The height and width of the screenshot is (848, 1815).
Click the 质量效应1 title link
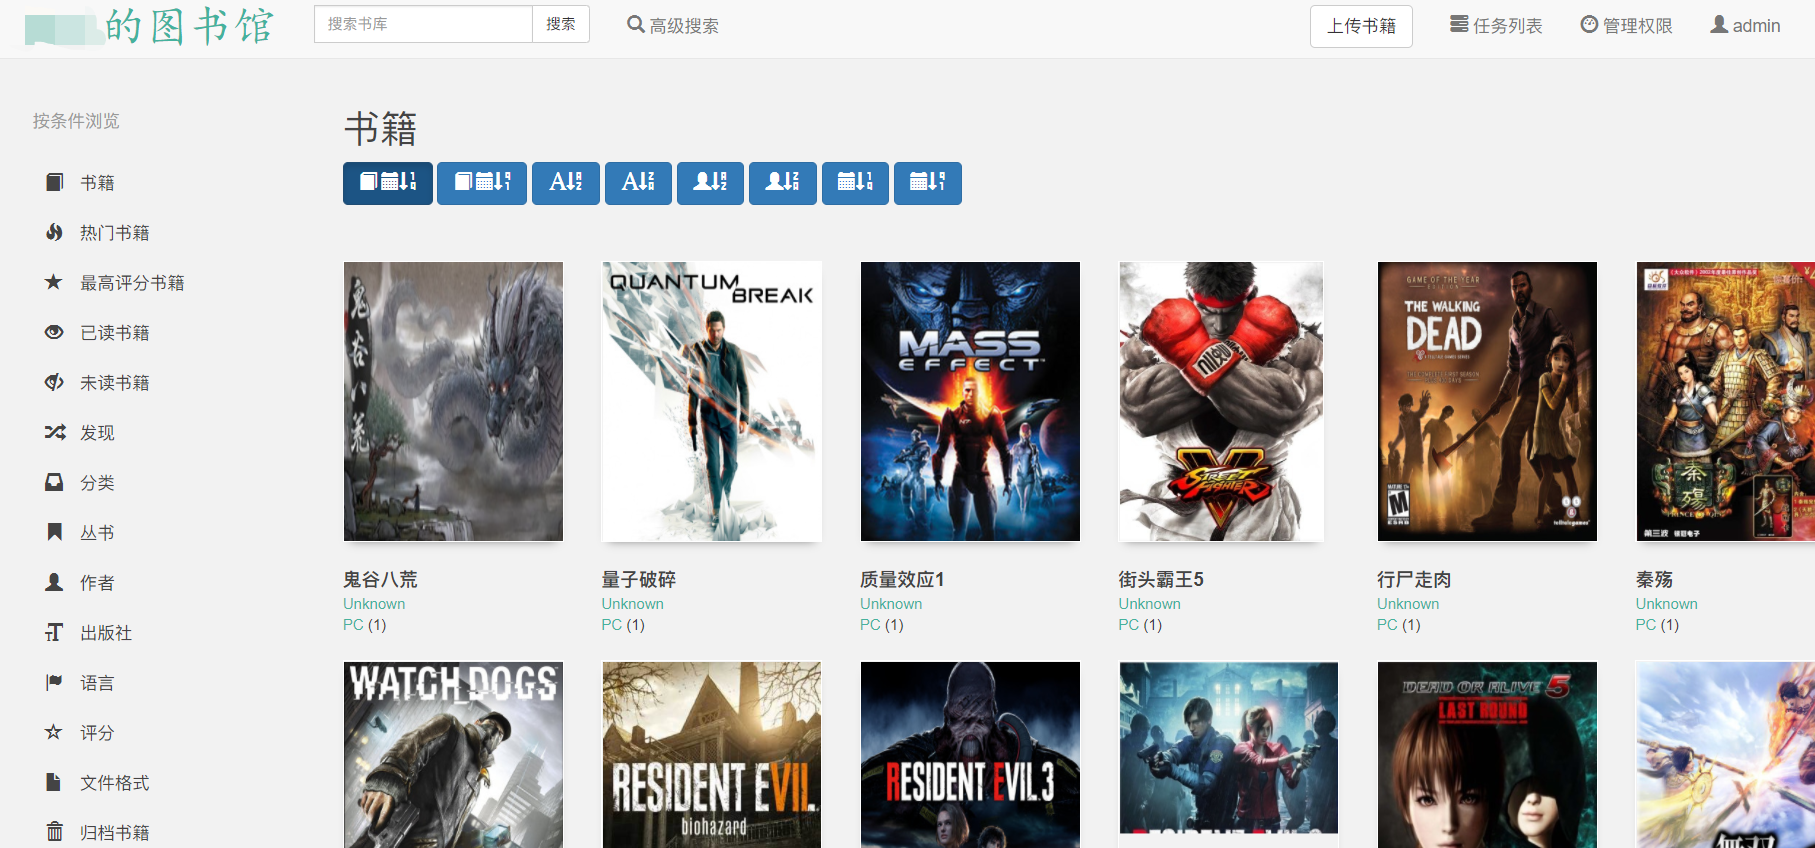[x=902, y=580]
